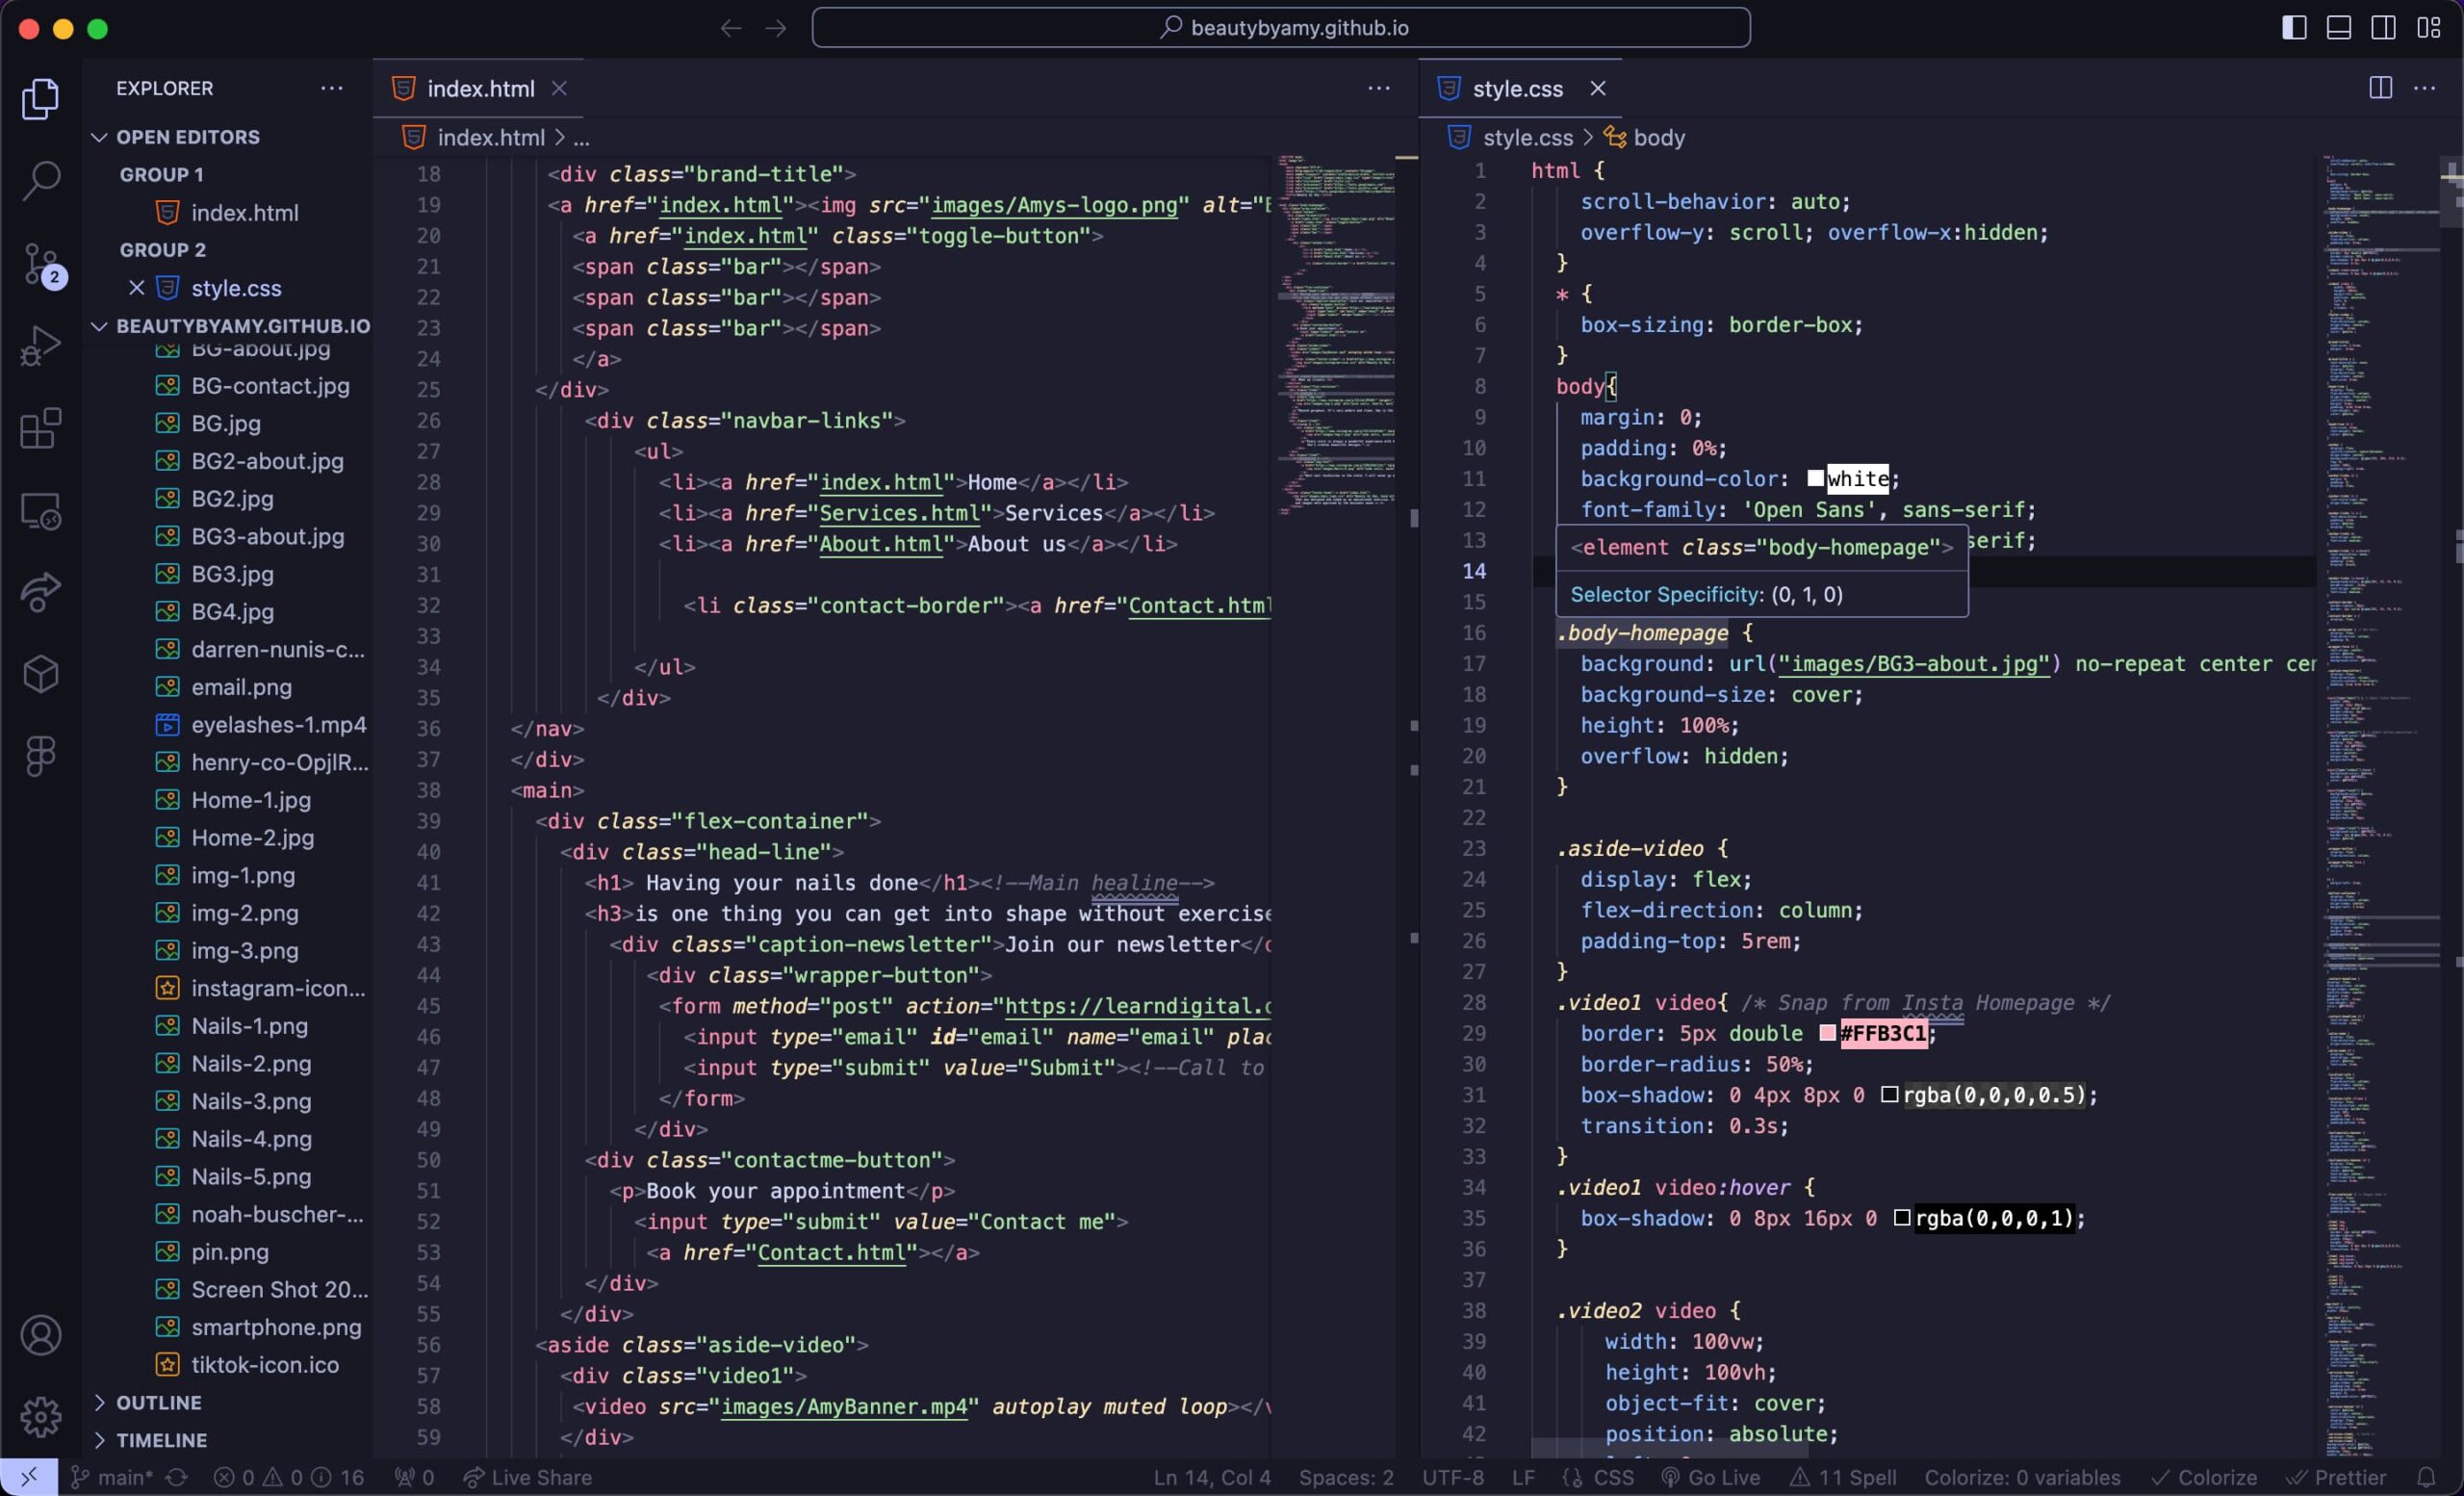
Task: Open the Live Share view icon
Action: (x=41, y=592)
